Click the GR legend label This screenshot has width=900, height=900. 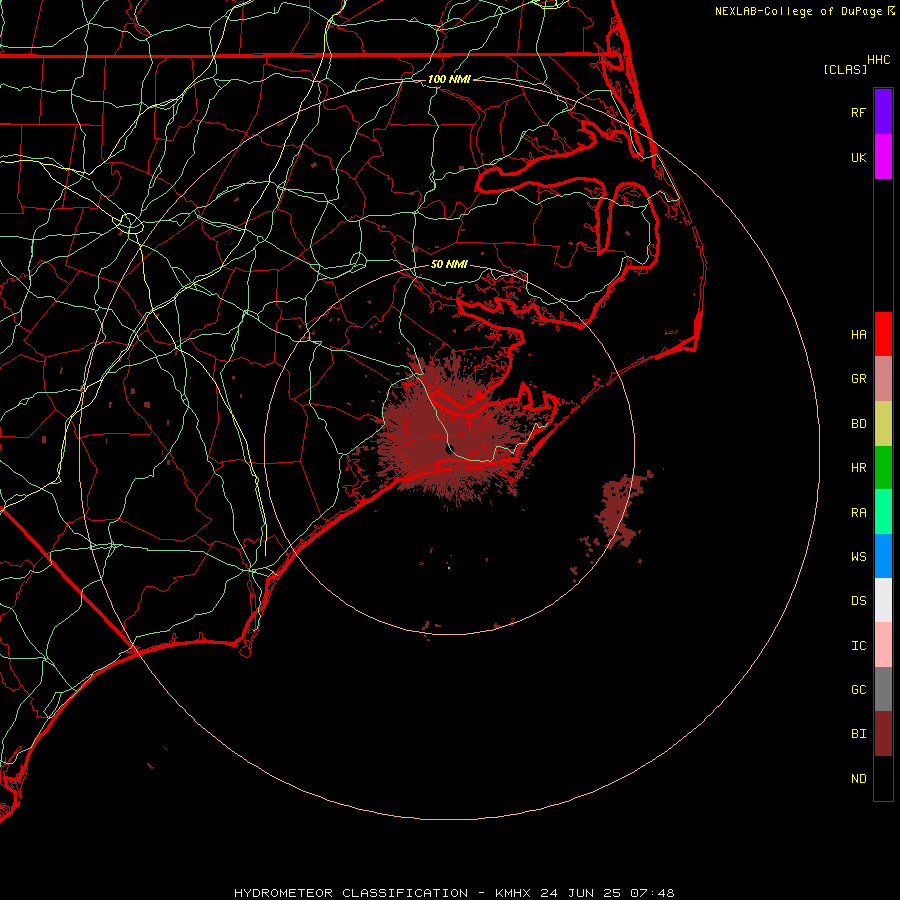[858, 378]
